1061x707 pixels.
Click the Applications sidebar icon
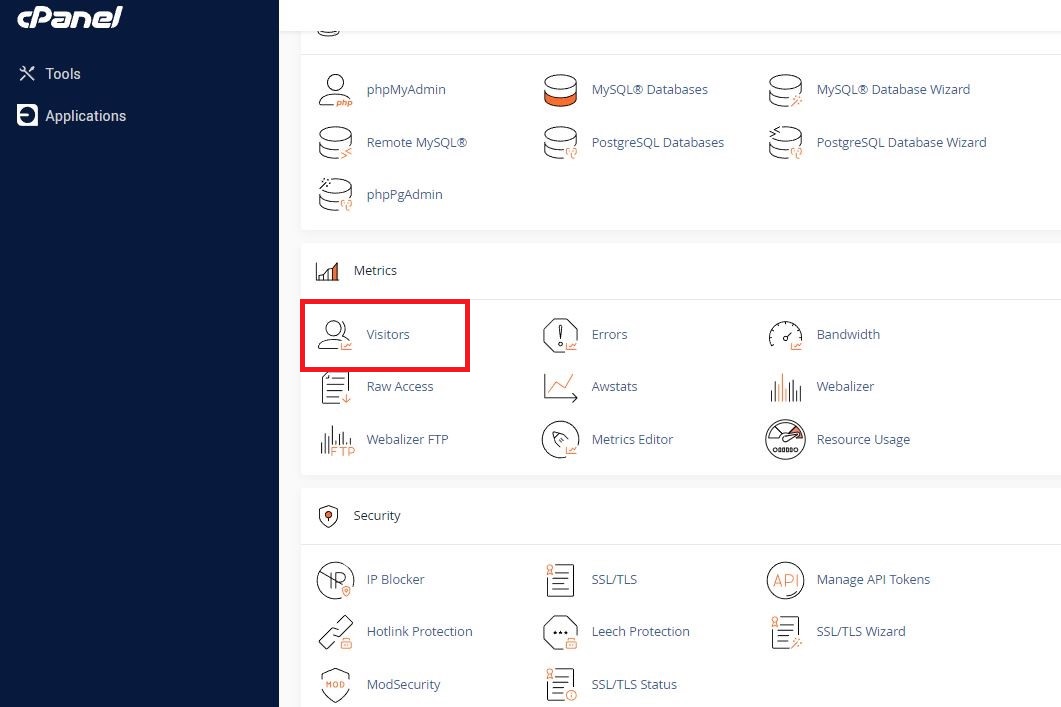(x=27, y=116)
